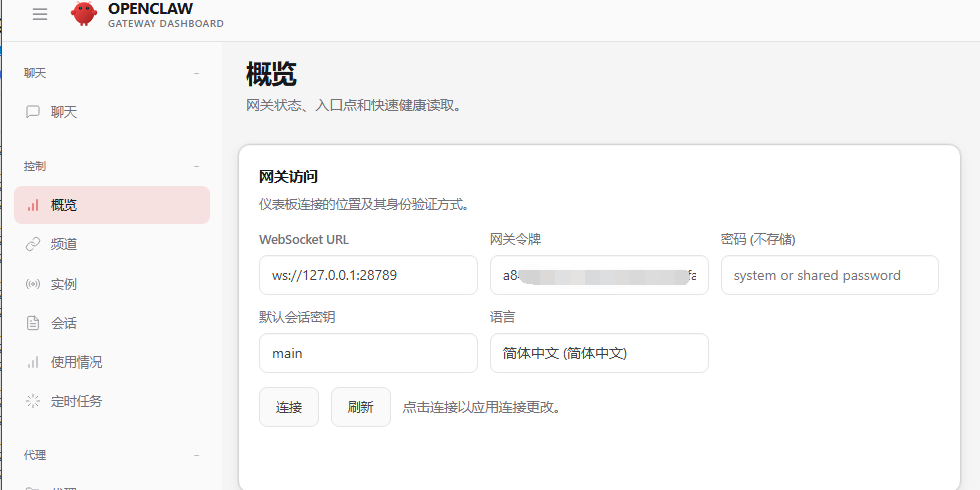
Task: Click the spinner icon beside 定时任务
Action: pyautogui.click(x=33, y=401)
